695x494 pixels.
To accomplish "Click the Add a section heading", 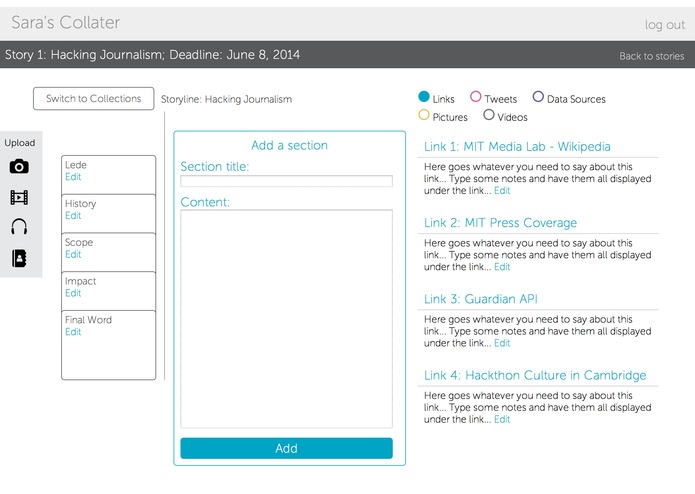I will tap(289, 145).
